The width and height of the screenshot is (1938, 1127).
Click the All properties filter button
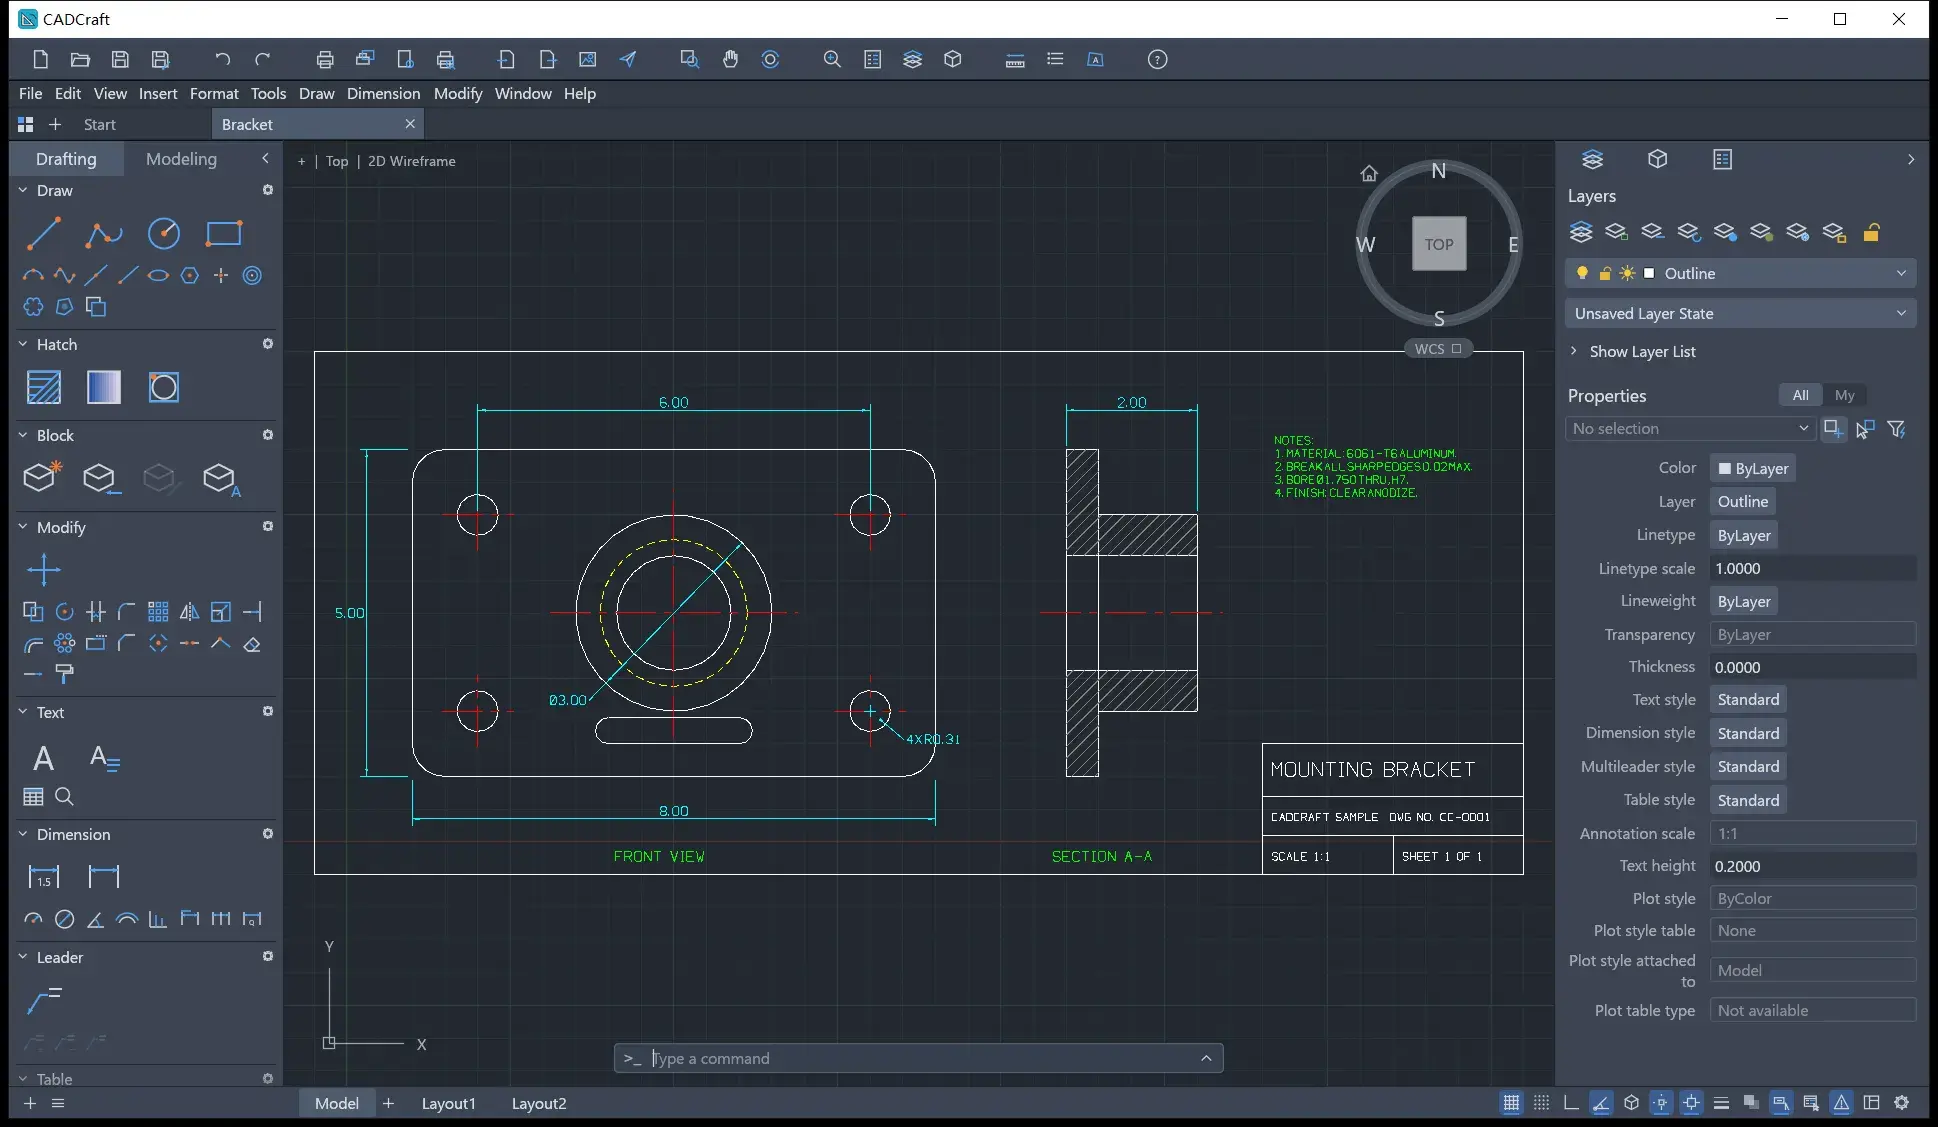coord(1800,395)
